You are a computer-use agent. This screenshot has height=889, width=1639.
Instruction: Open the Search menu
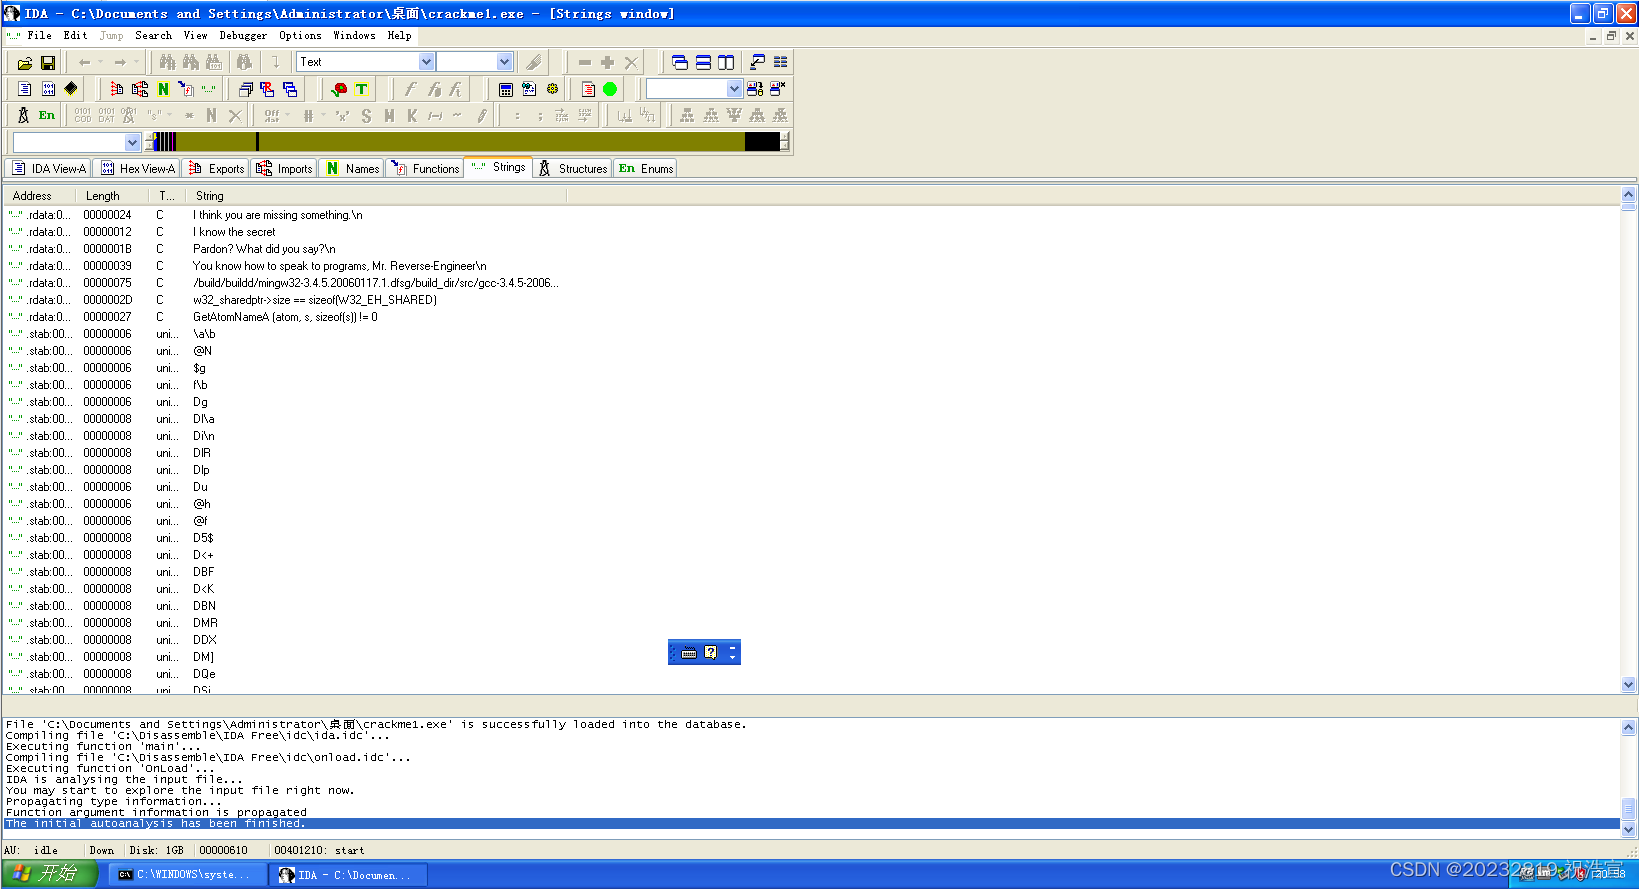pos(154,35)
